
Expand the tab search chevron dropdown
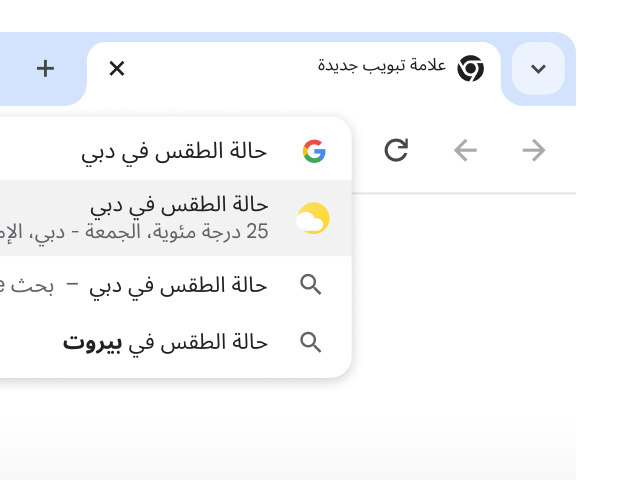click(538, 69)
